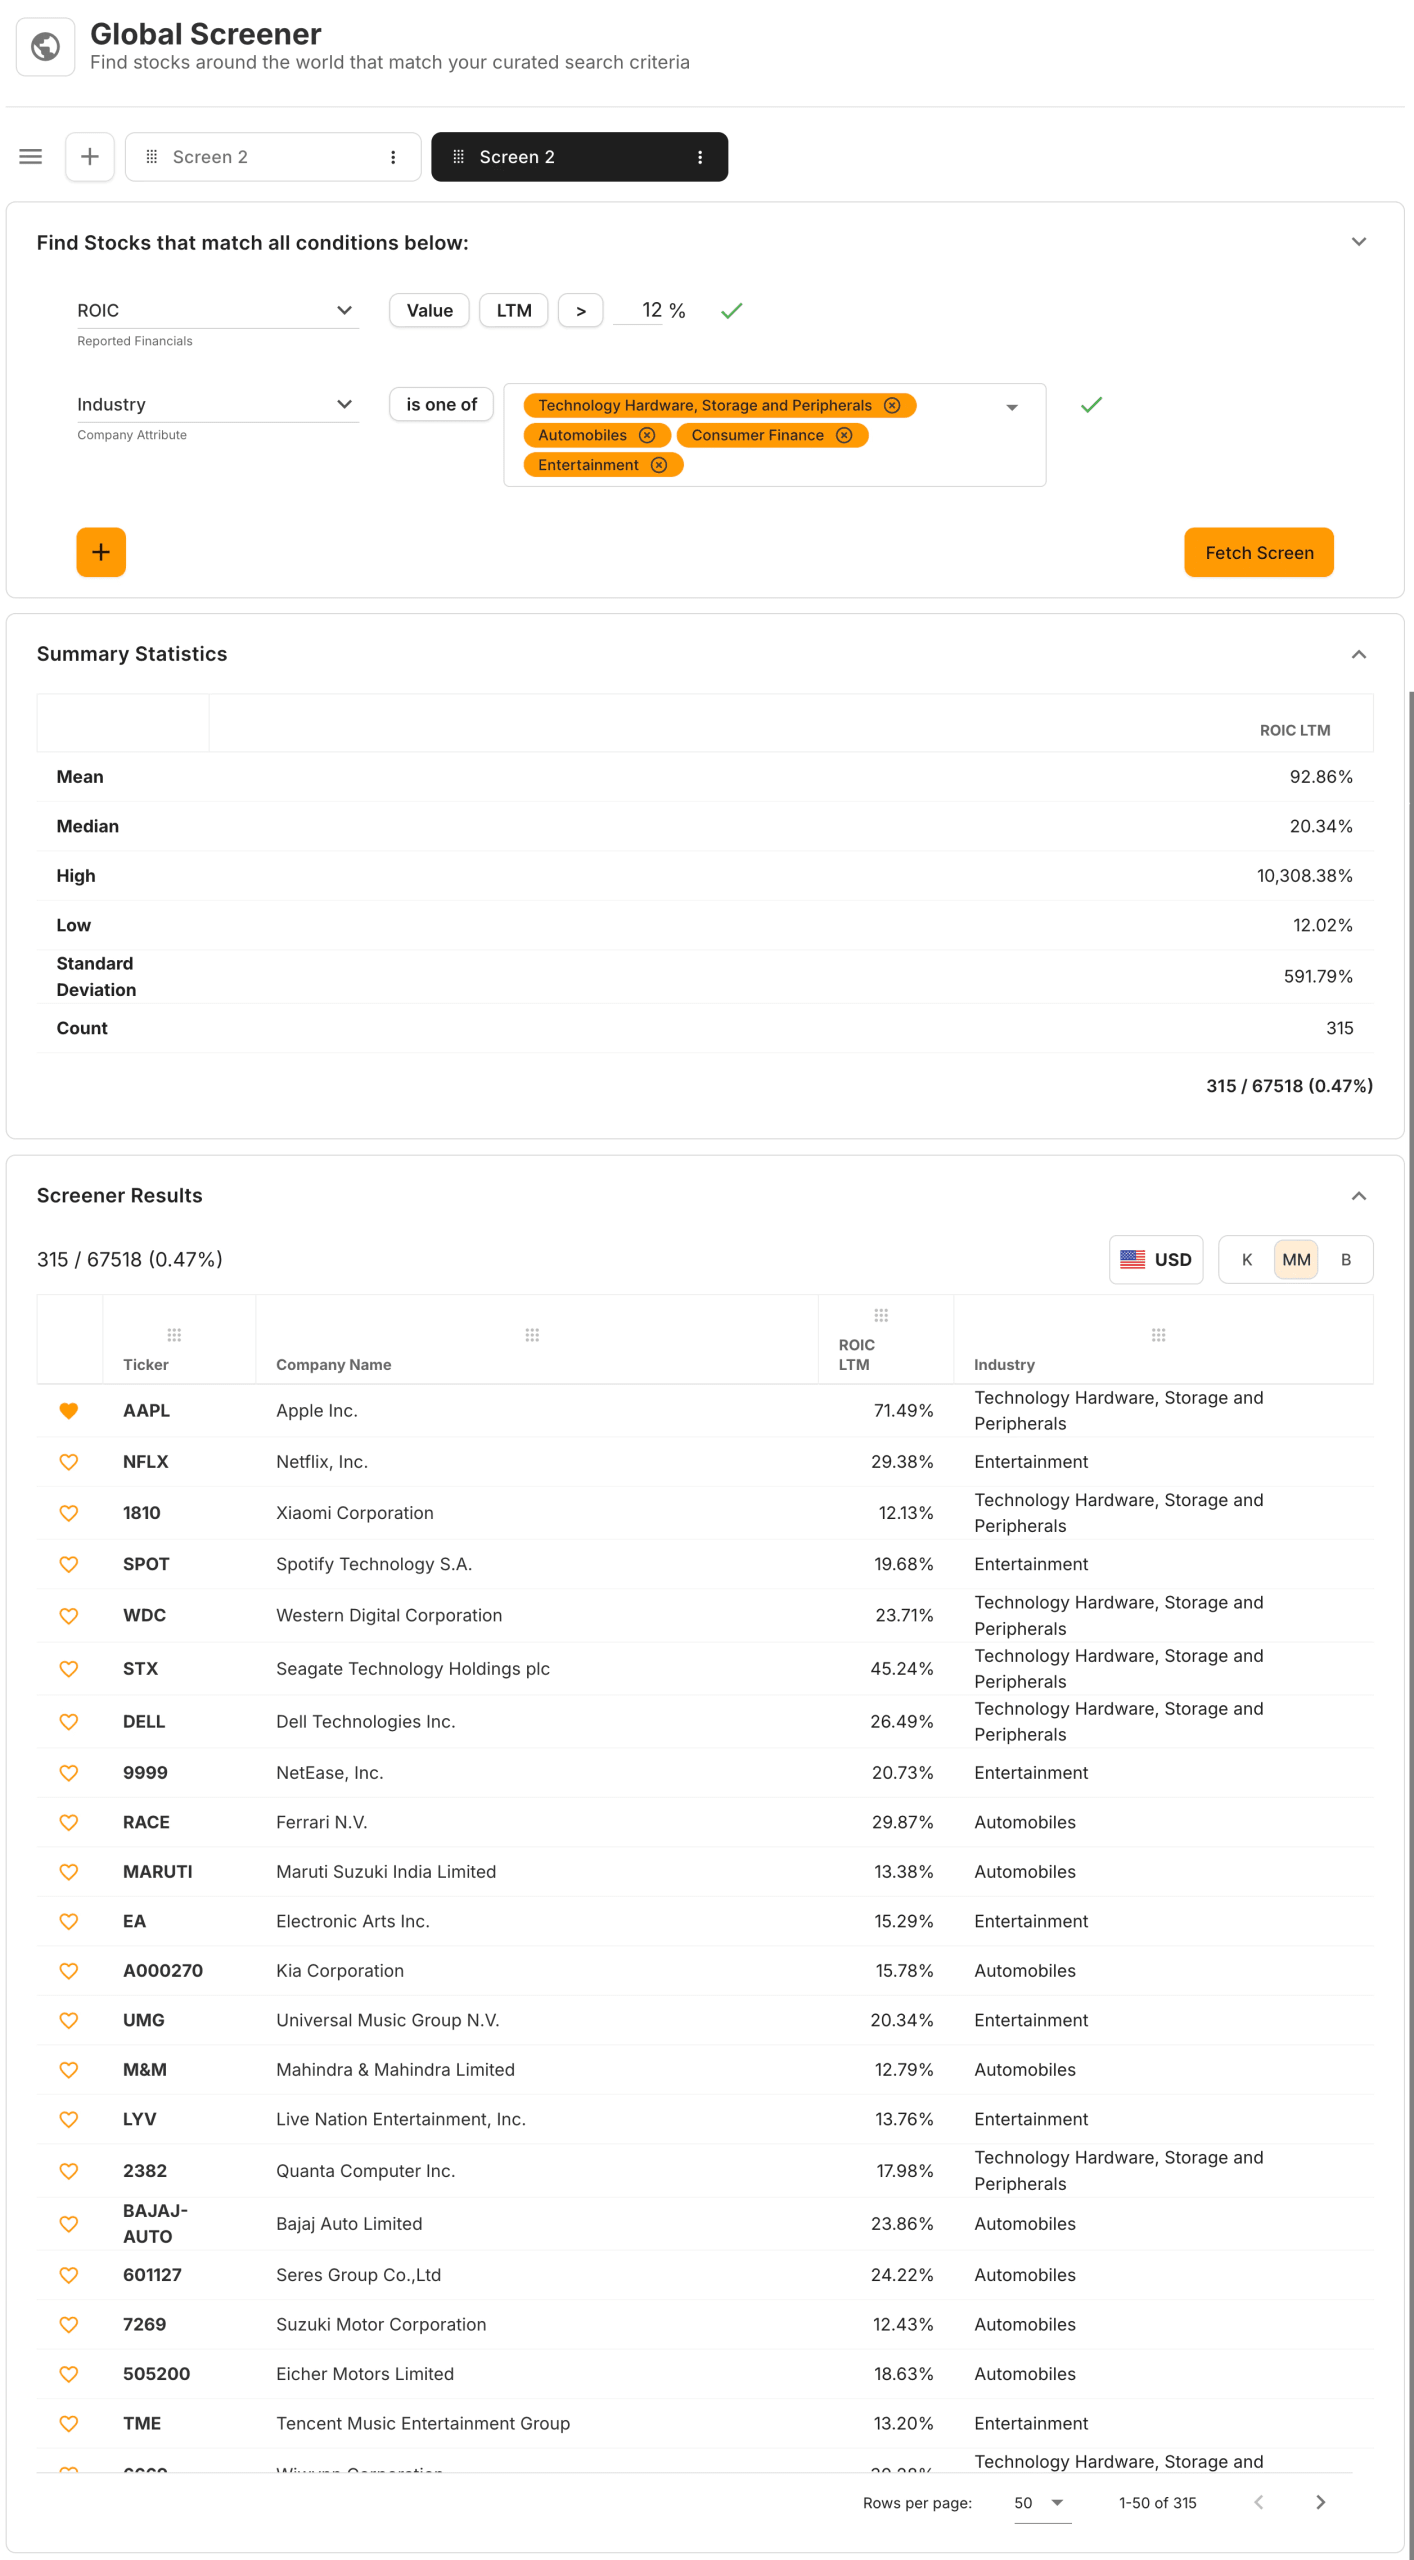1414x2560 pixels.
Task: Open the hamburger menu icon
Action: pyautogui.click(x=31, y=157)
